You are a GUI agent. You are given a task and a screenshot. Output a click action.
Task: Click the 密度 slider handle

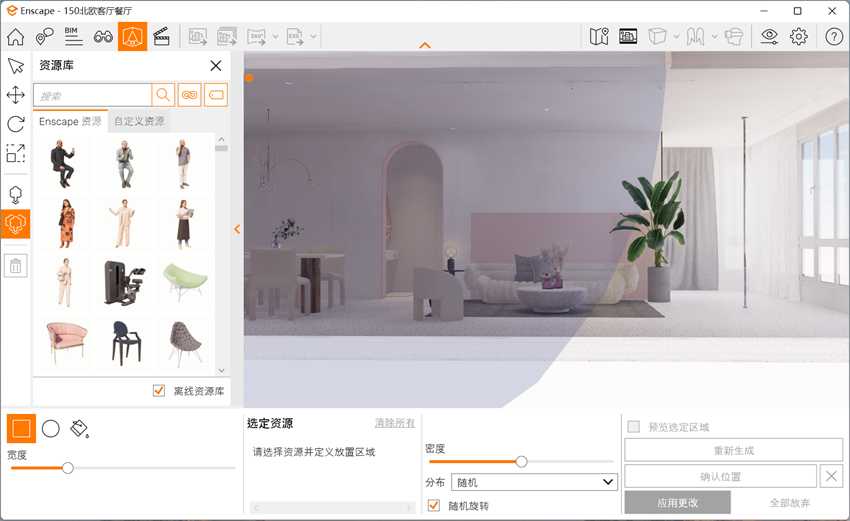pos(521,461)
